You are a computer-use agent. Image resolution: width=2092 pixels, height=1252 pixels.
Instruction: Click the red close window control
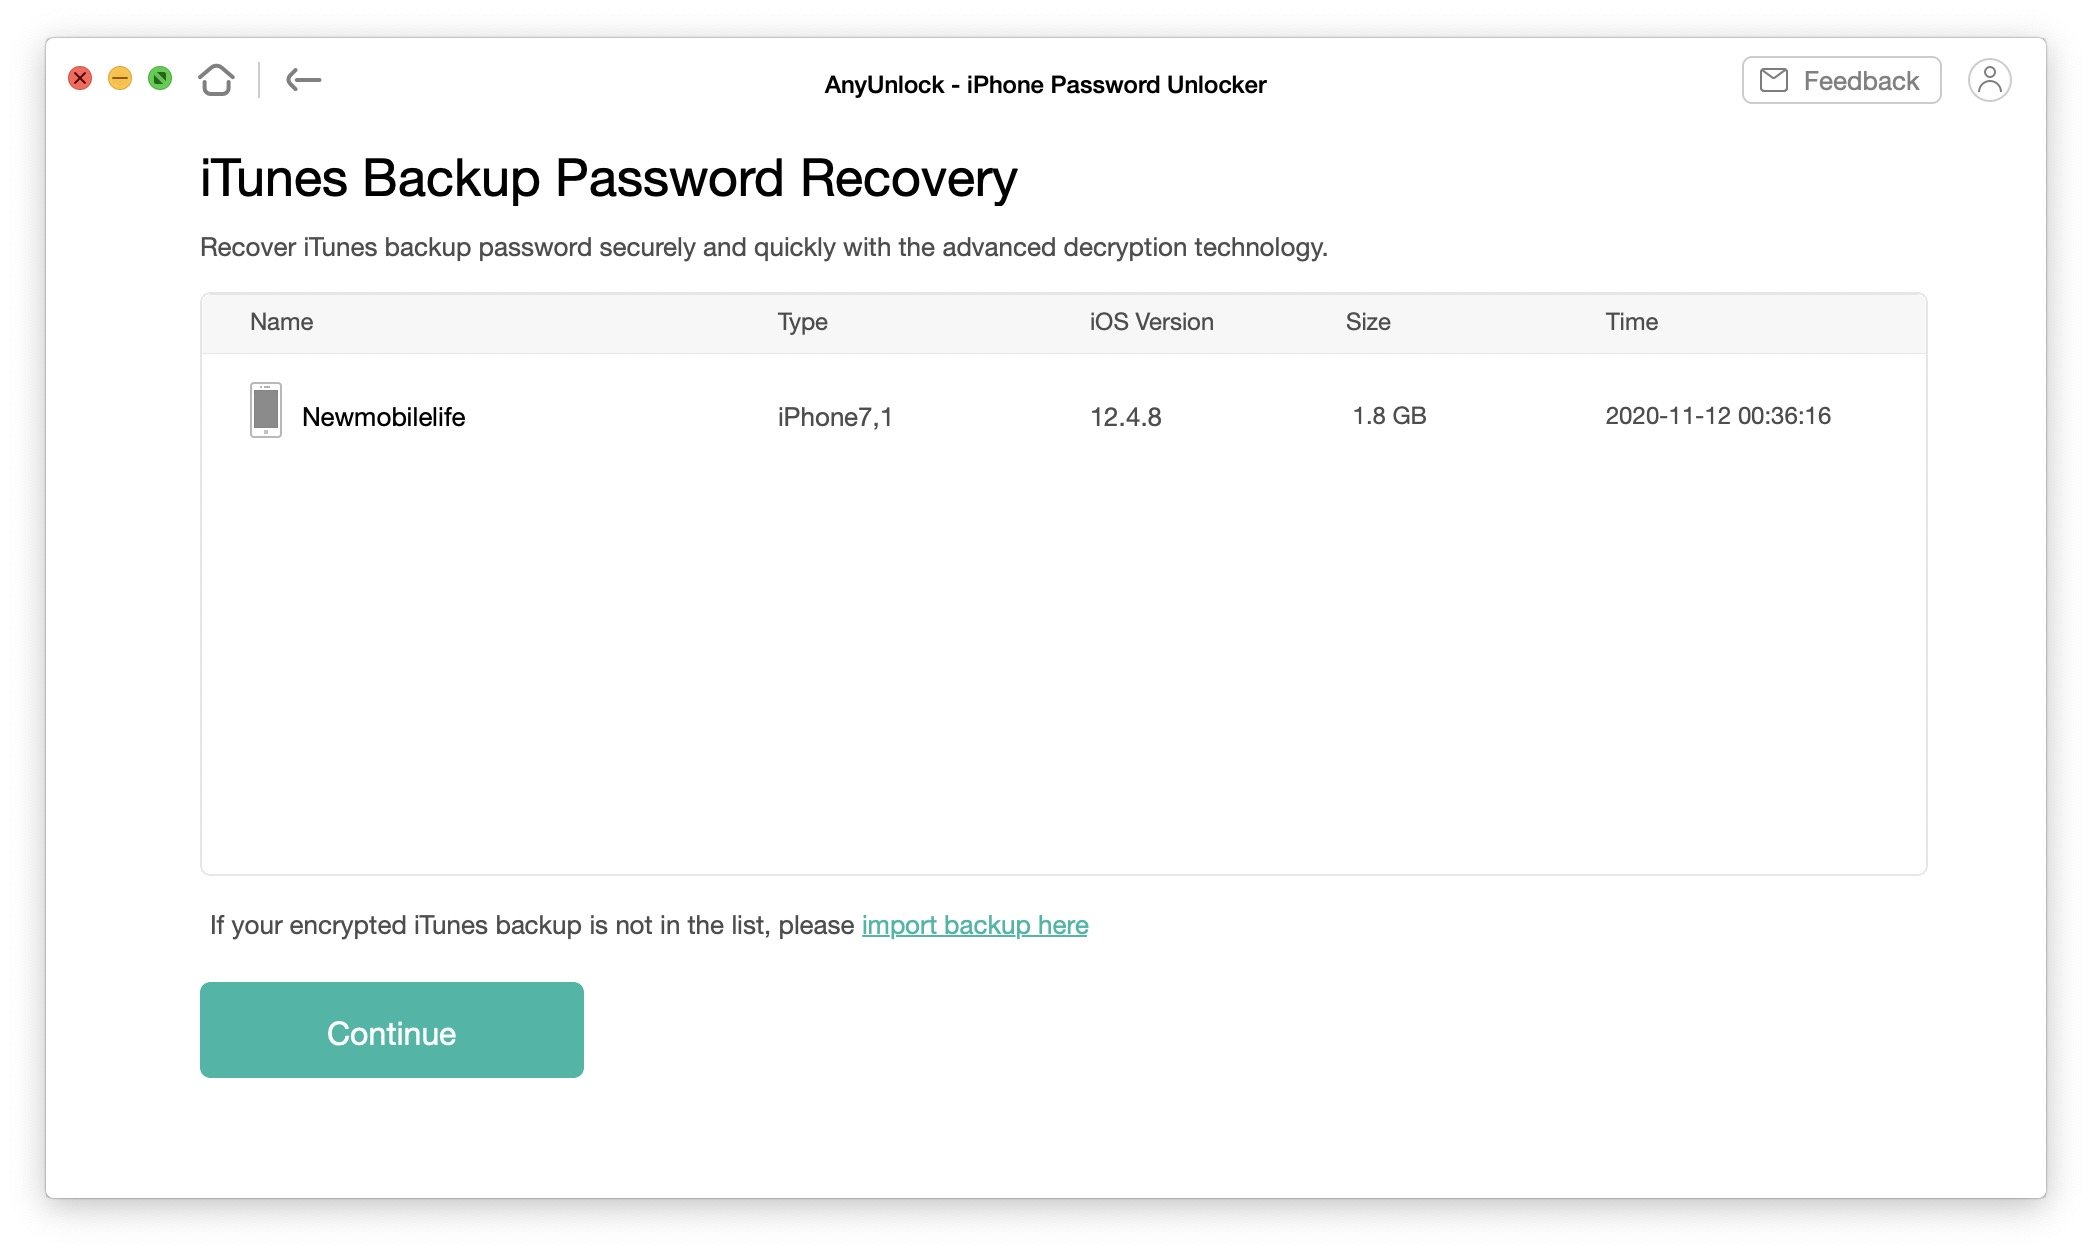(80, 78)
